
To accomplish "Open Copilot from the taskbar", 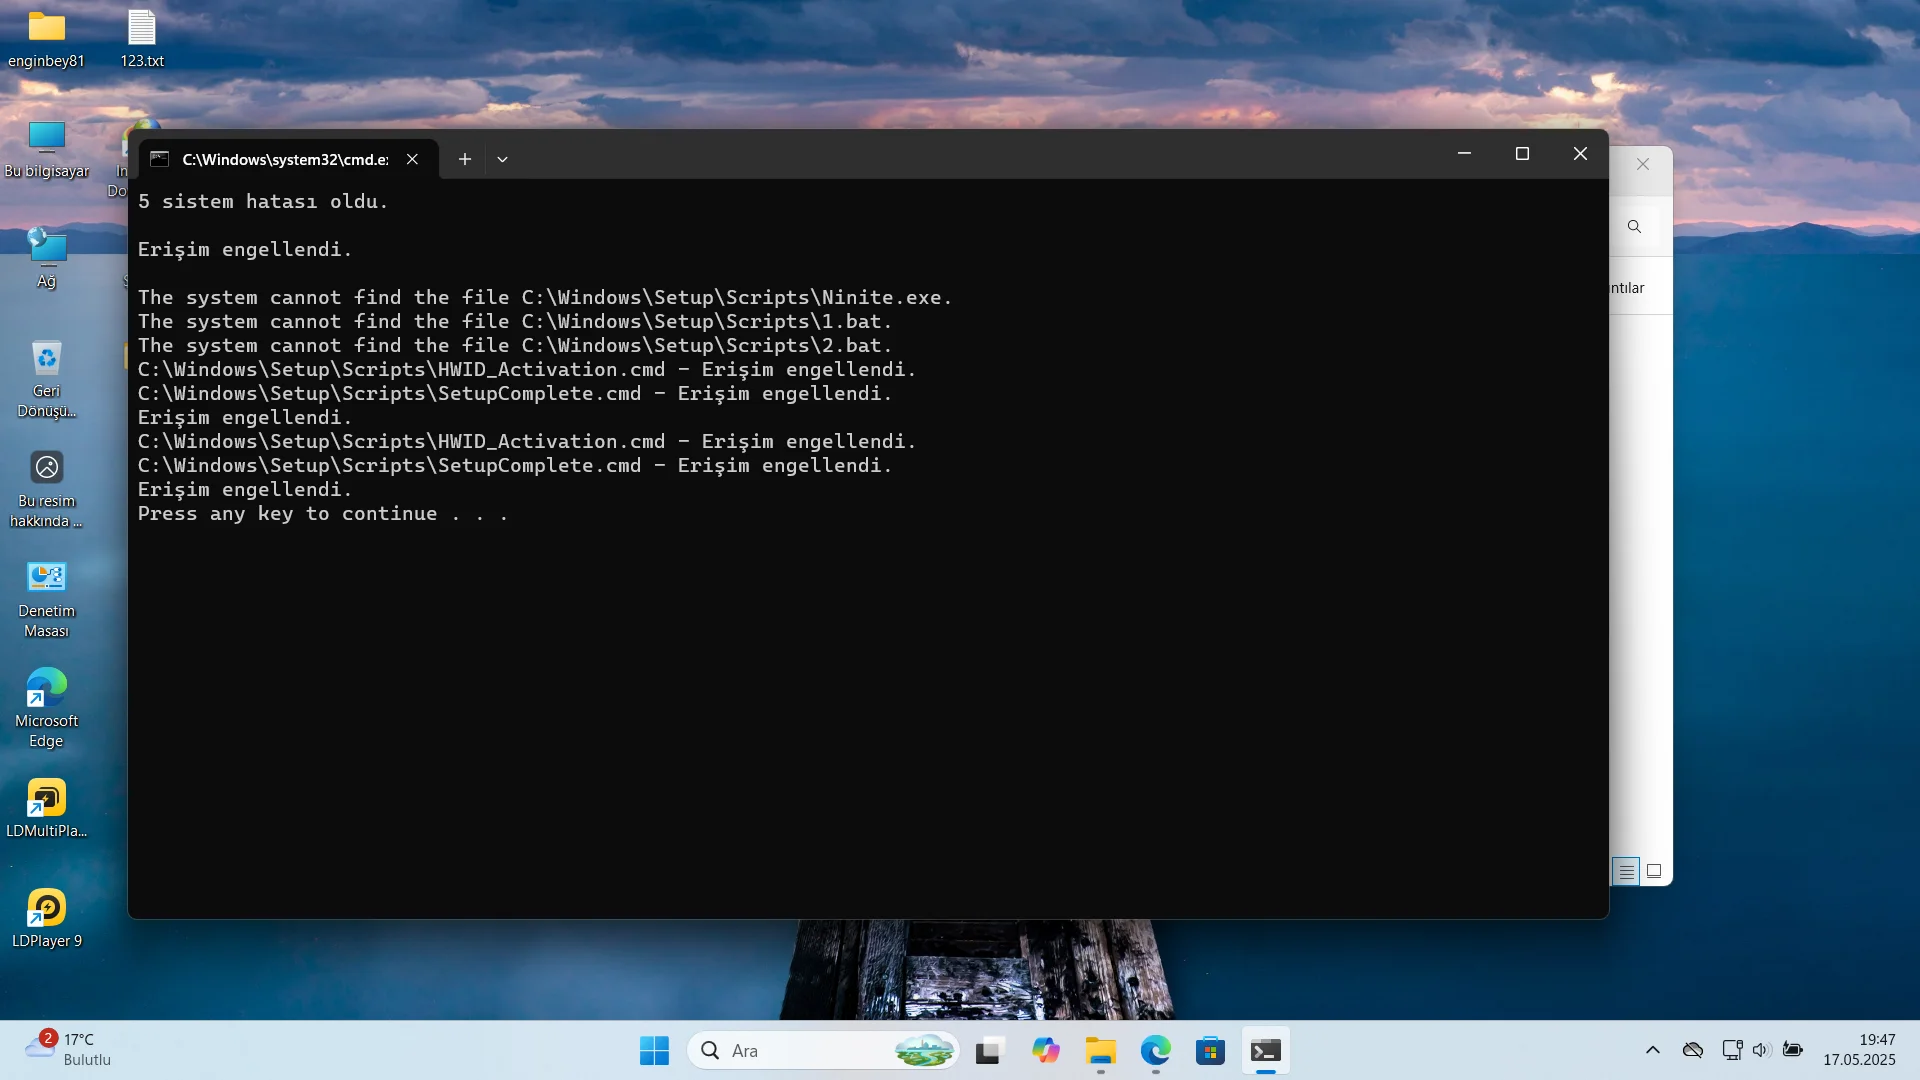I will coord(1046,1051).
